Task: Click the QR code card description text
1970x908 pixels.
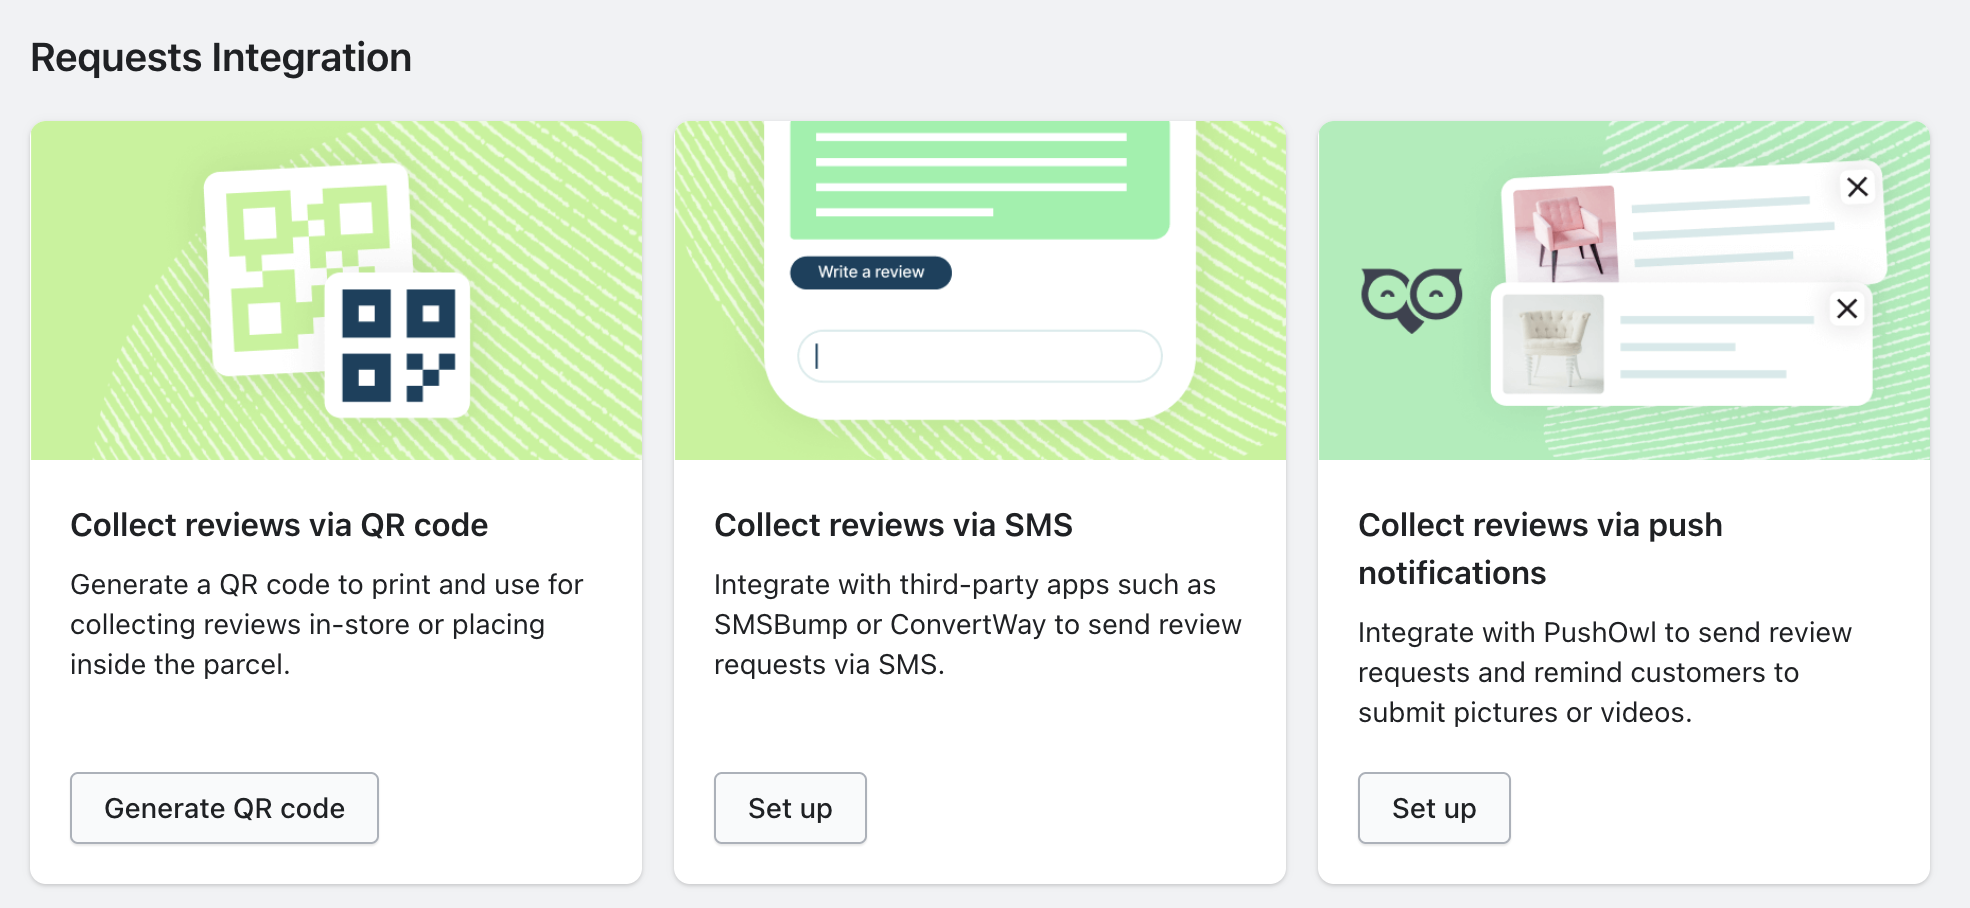Action: click(326, 624)
